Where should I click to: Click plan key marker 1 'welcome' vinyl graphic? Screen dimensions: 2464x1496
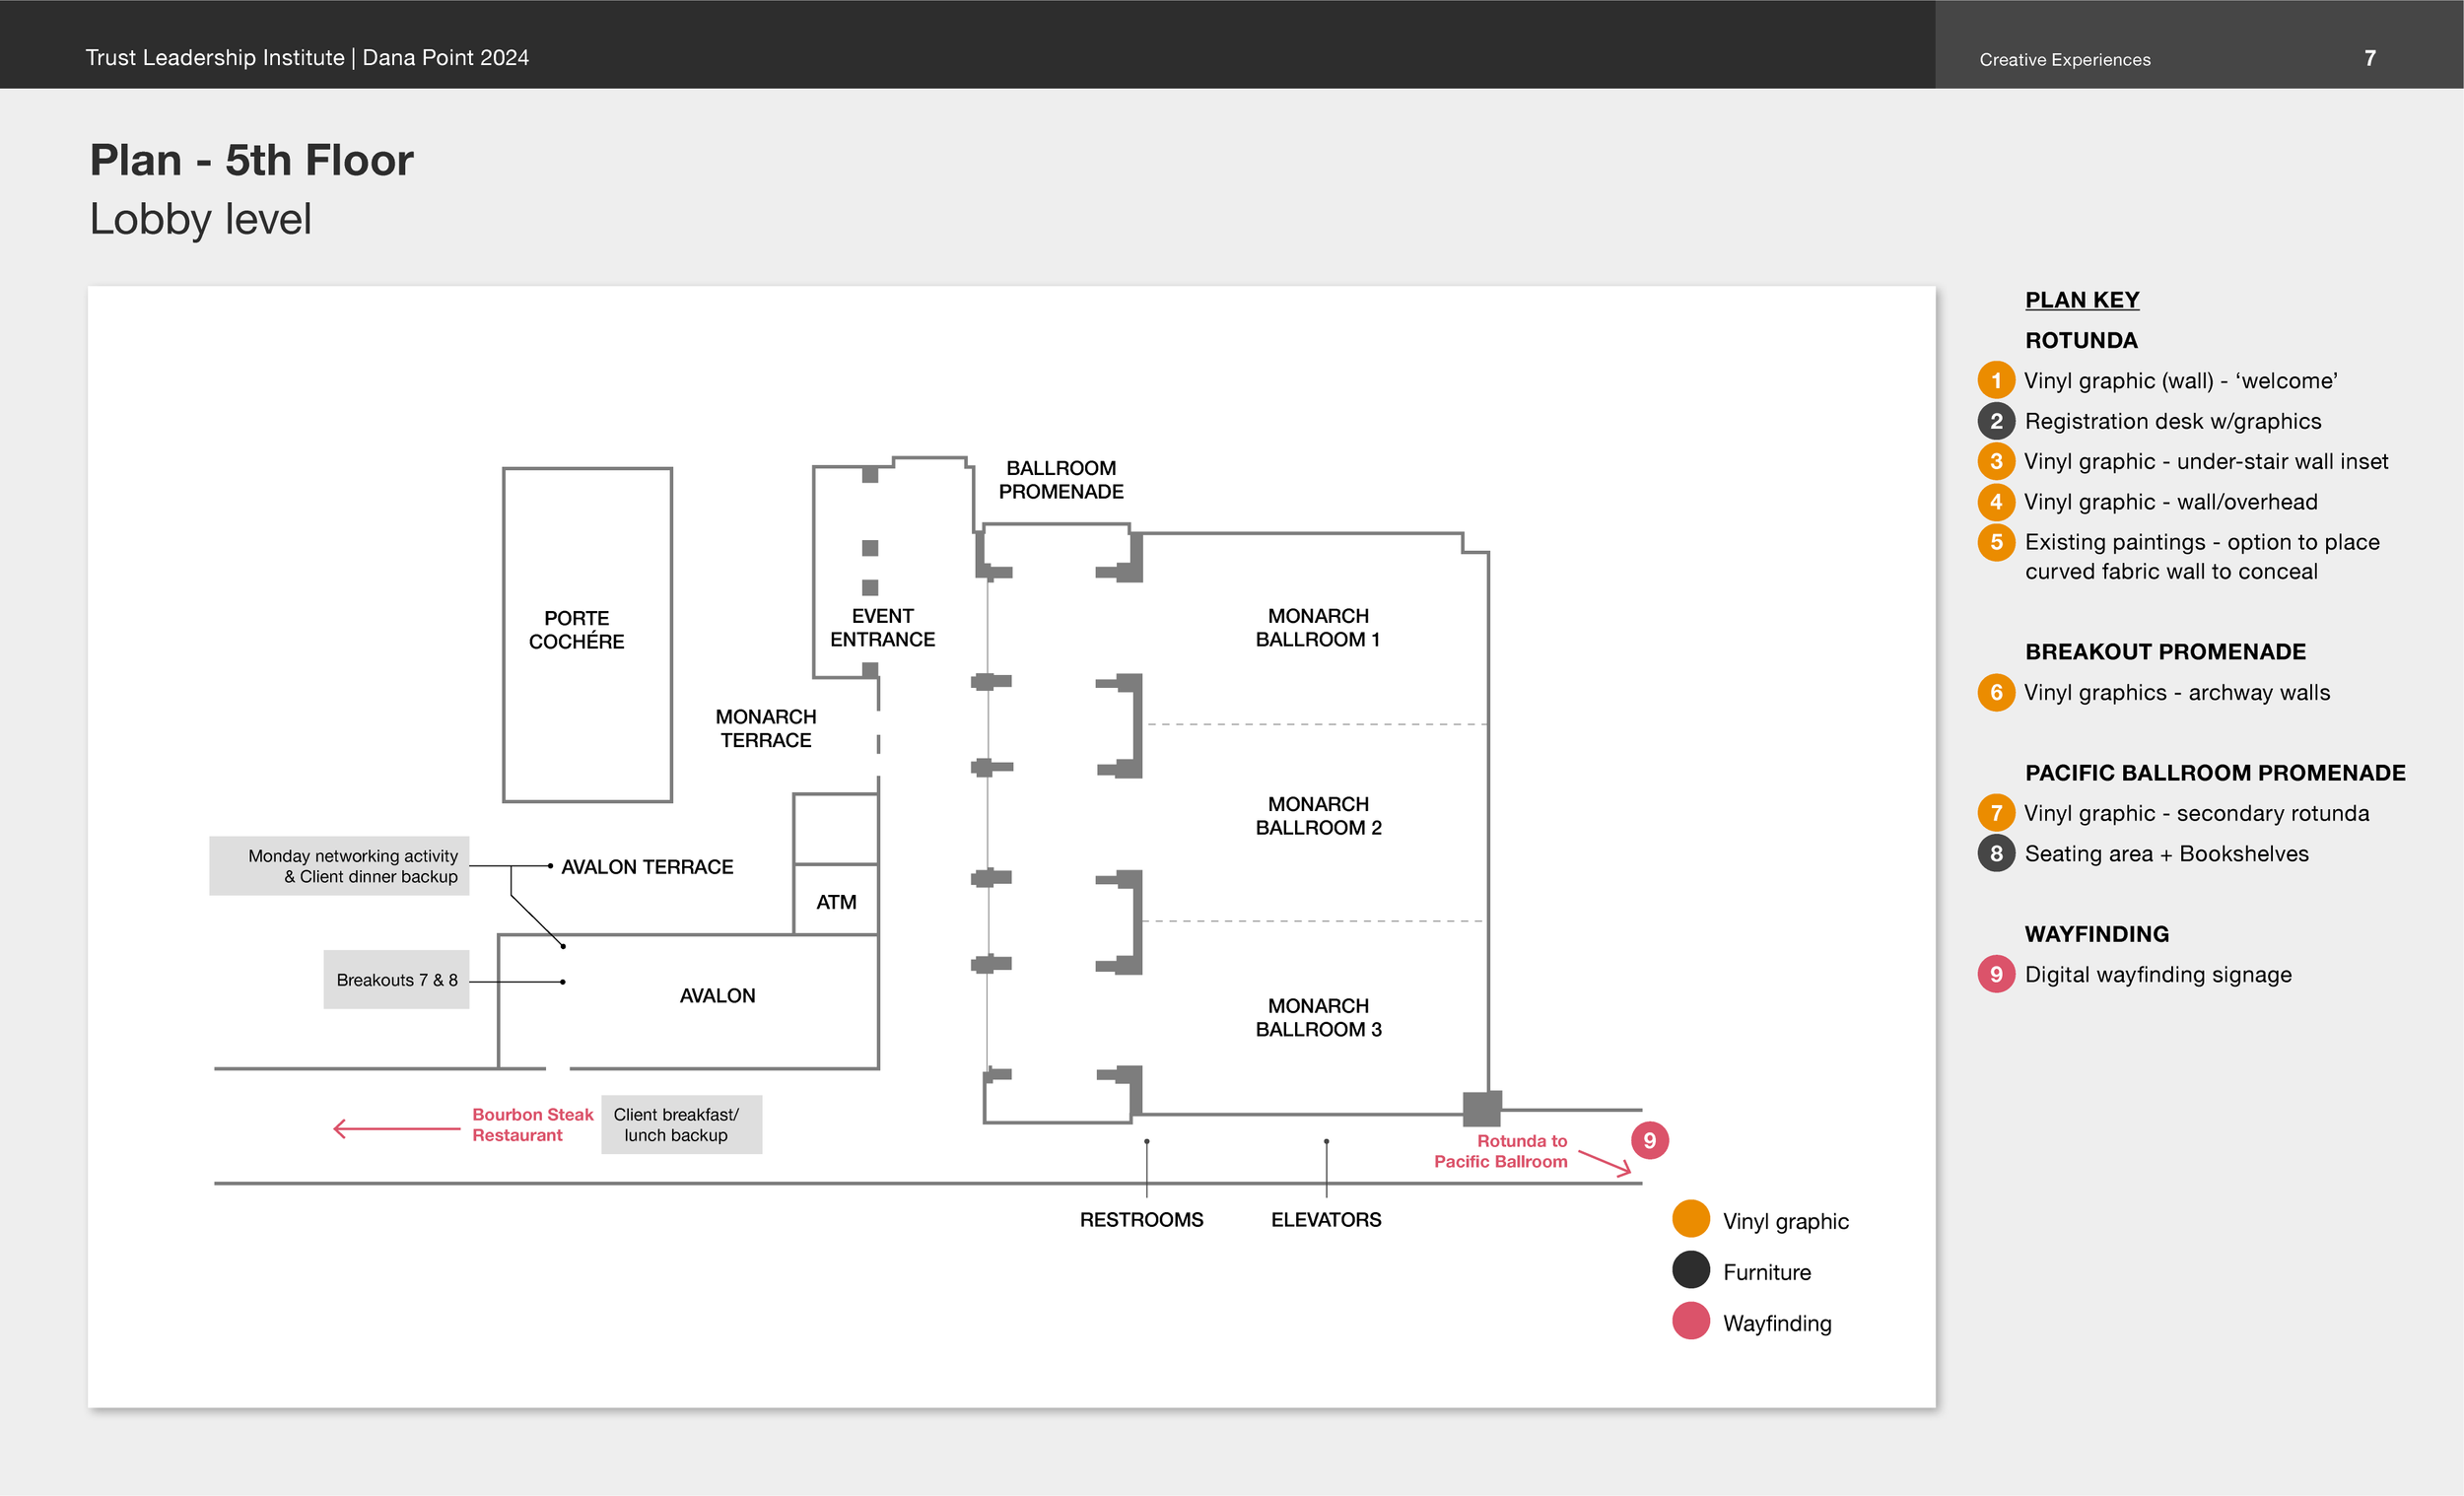pyautogui.click(x=1996, y=380)
